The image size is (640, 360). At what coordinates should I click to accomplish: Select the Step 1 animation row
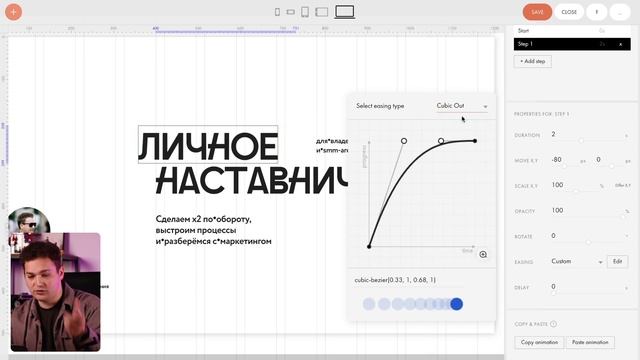pos(572,44)
